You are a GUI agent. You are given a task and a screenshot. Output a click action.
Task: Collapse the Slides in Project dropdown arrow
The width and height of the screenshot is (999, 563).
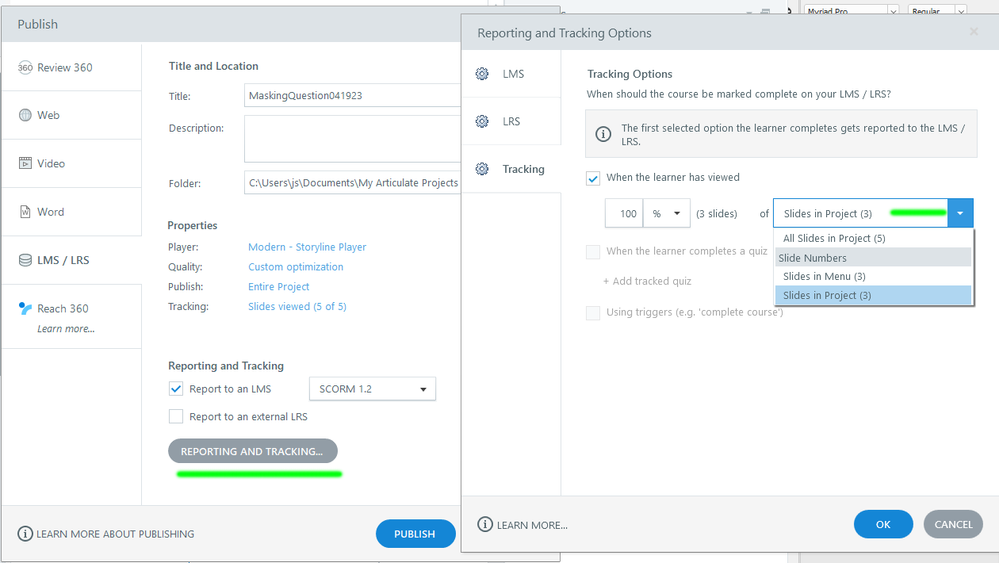pyautogui.click(x=960, y=213)
